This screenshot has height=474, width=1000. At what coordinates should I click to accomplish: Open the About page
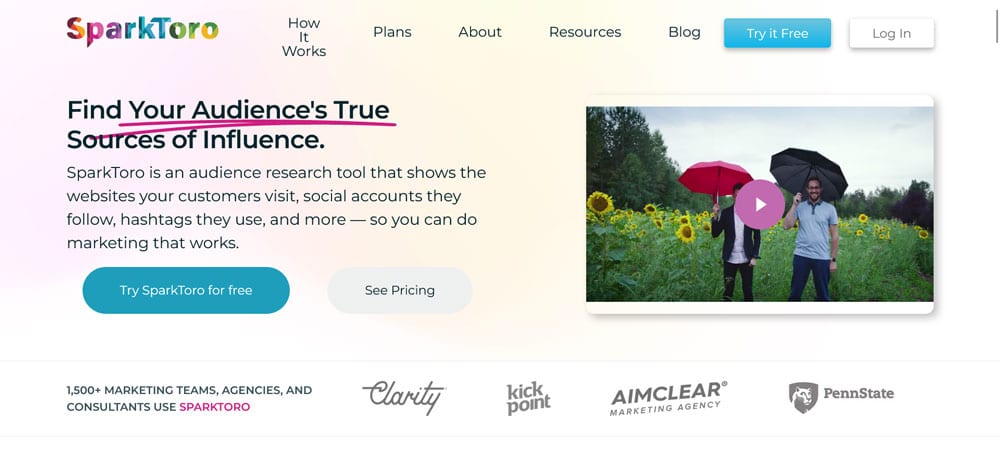480,32
